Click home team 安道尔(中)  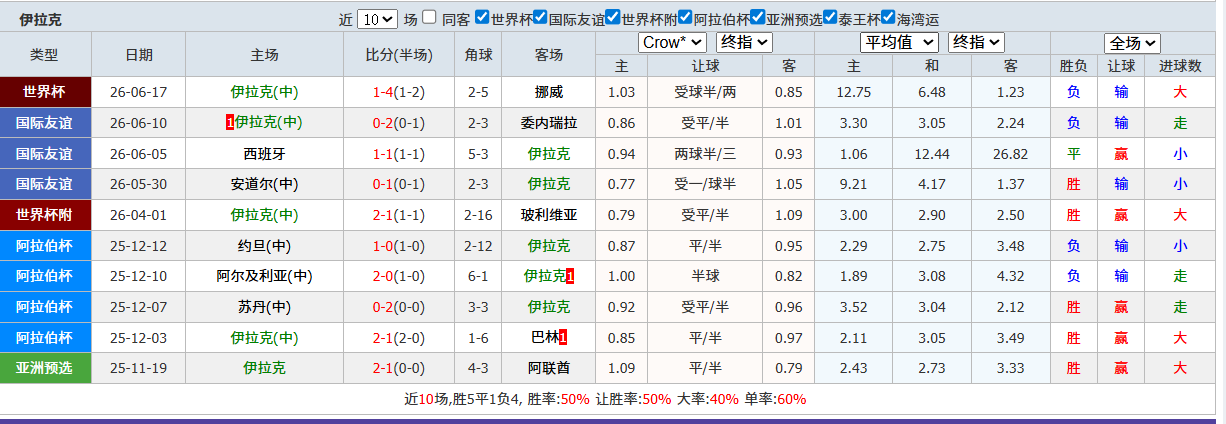(x=264, y=184)
